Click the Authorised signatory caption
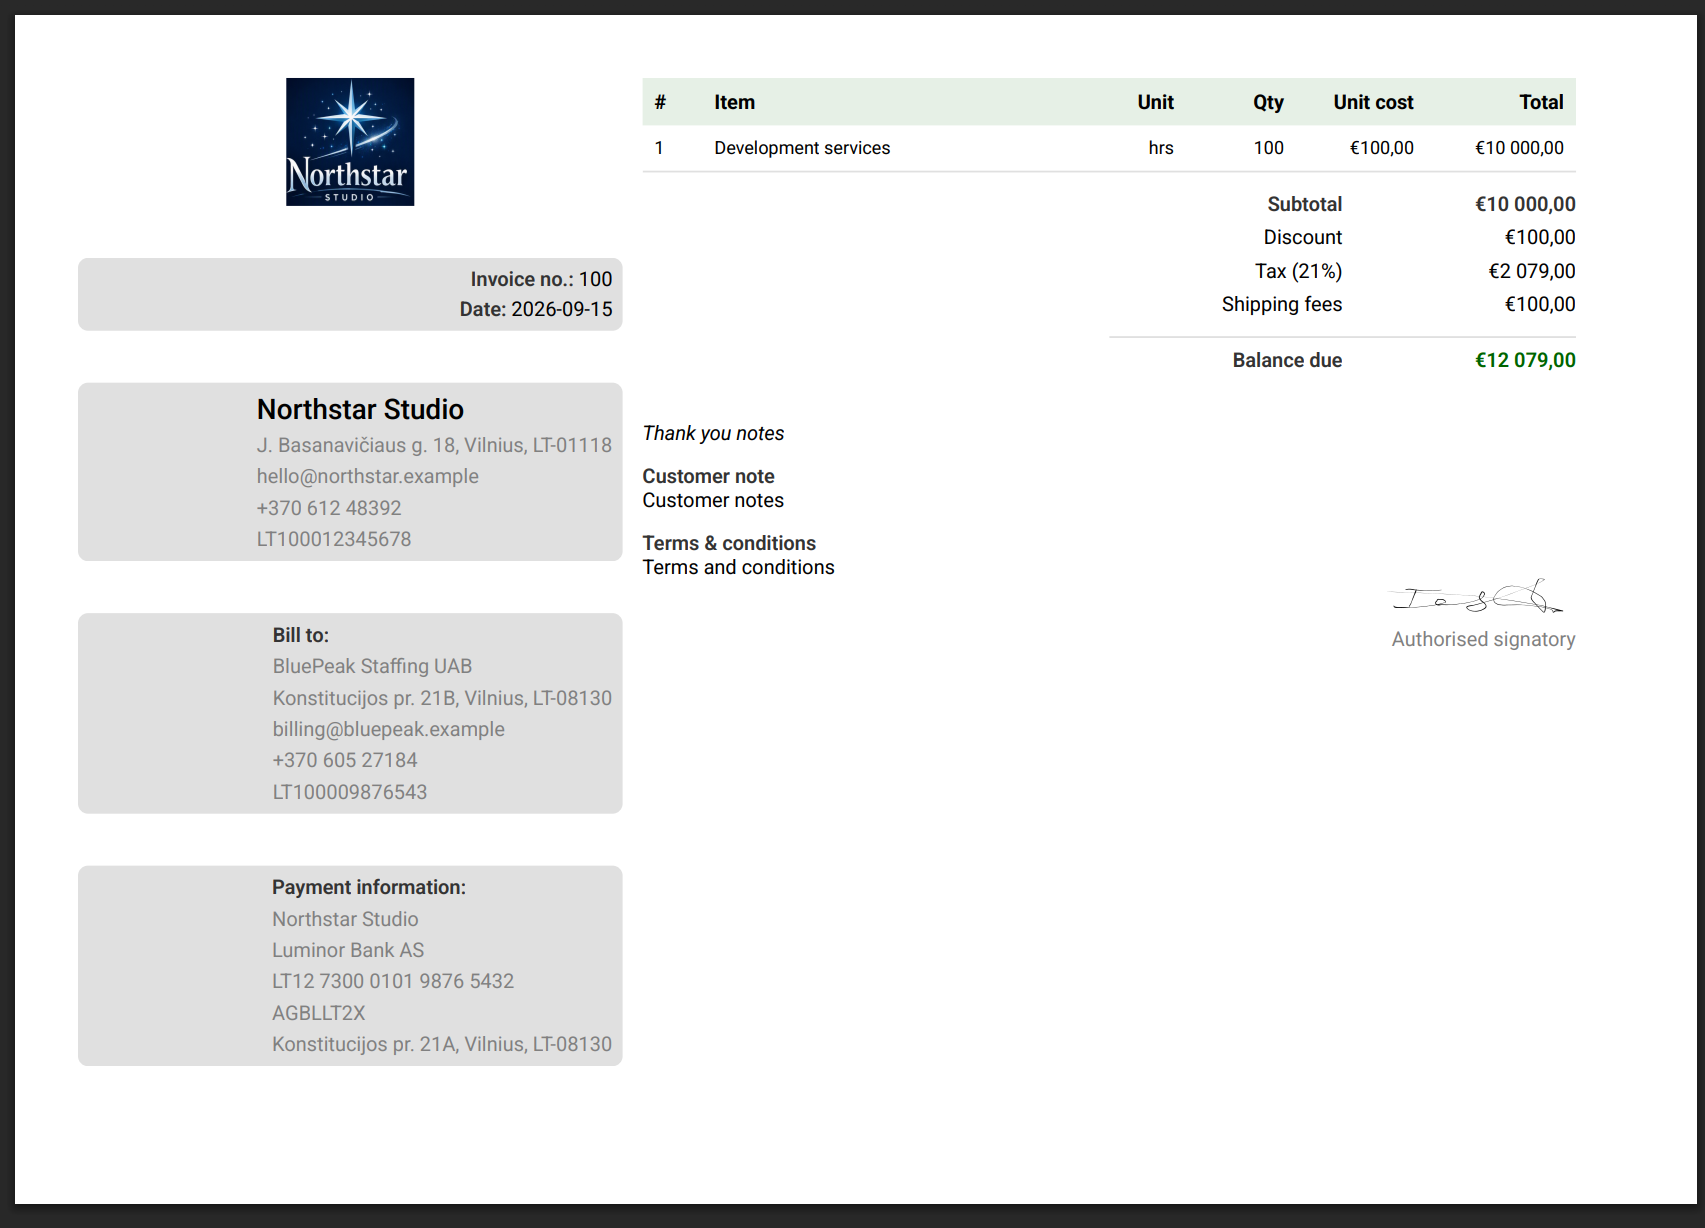1705x1228 pixels. coord(1483,639)
